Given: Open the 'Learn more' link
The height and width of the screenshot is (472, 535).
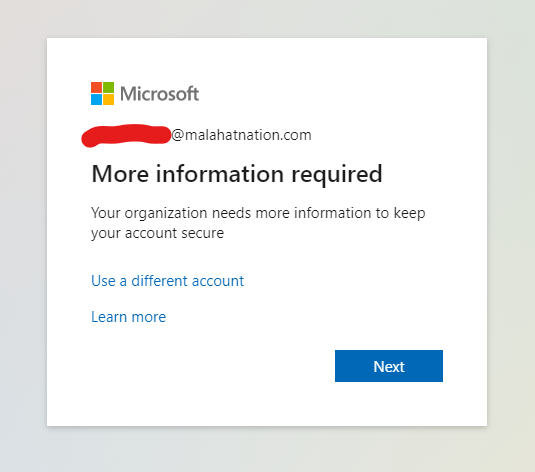Looking at the screenshot, I should tap(129, 317).
